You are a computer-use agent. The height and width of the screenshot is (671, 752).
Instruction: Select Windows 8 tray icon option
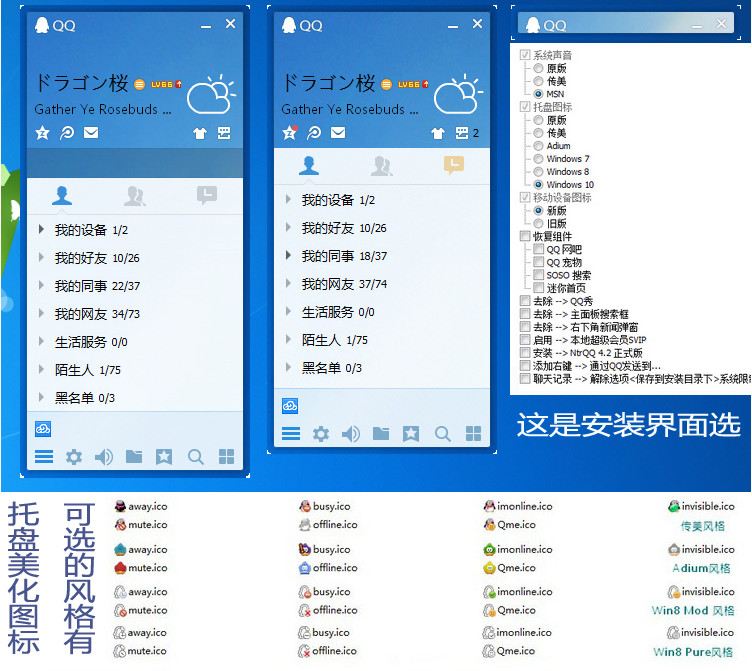click(538, 172)
